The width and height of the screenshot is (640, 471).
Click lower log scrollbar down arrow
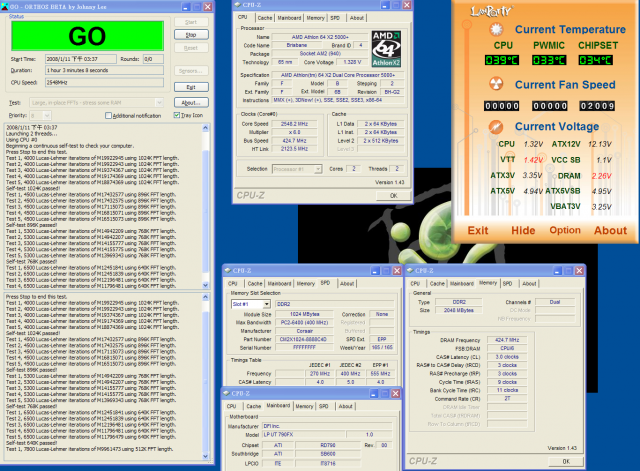click(205, 456)
